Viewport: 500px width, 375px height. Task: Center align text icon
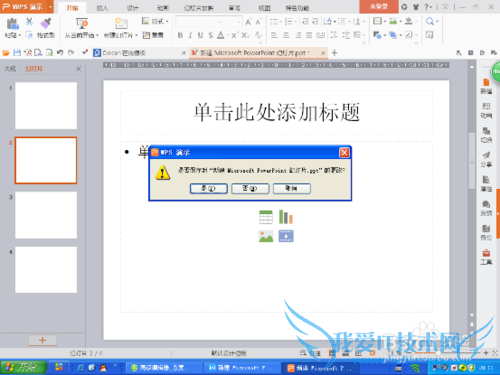[286, 35]
